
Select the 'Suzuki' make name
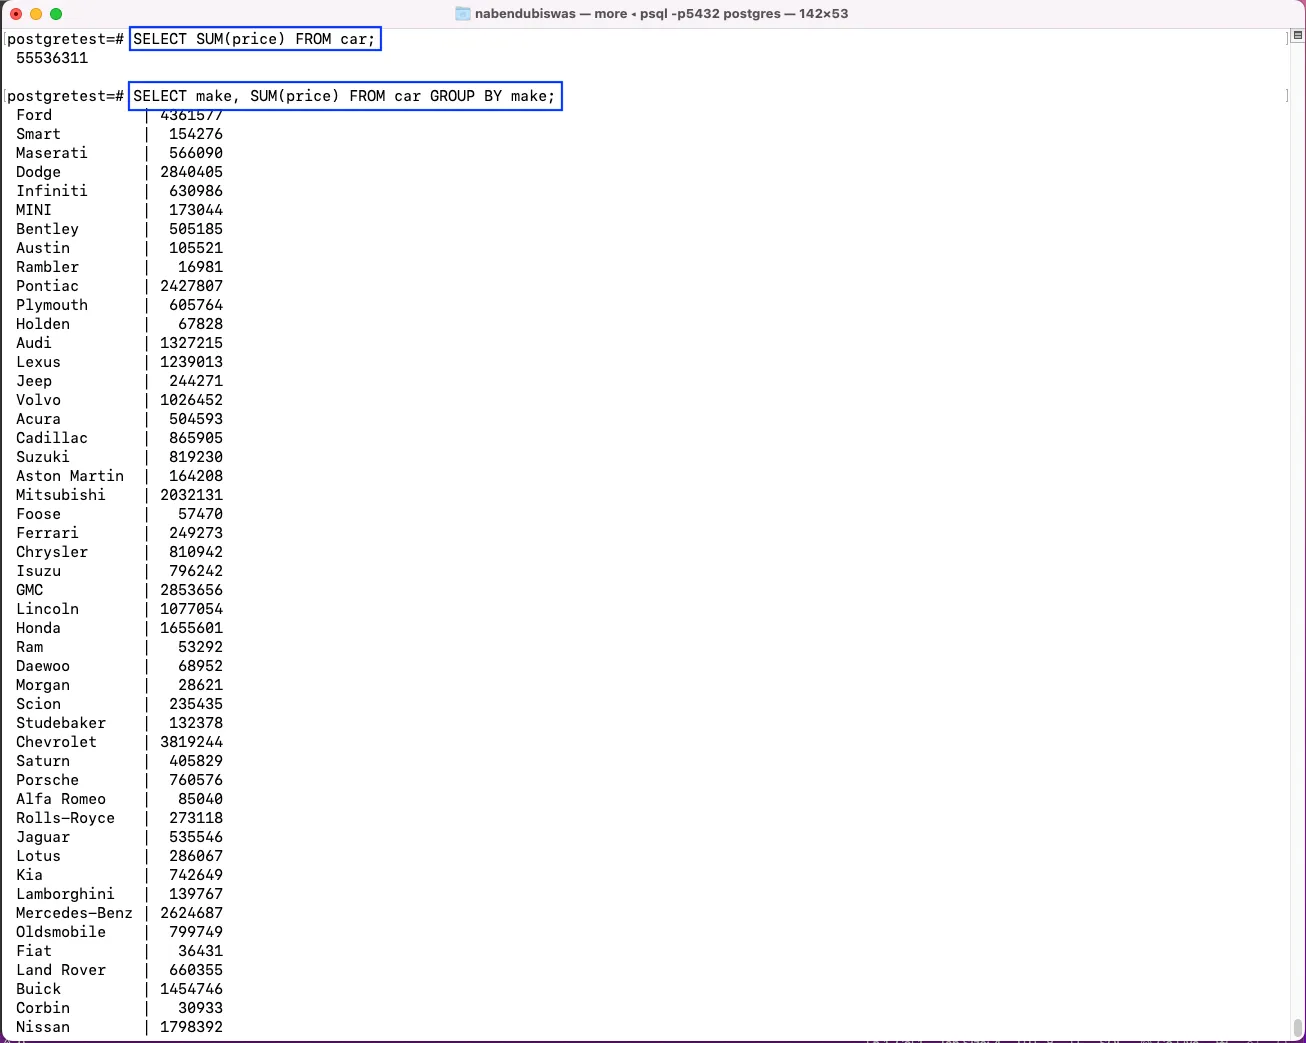[43, 457]
